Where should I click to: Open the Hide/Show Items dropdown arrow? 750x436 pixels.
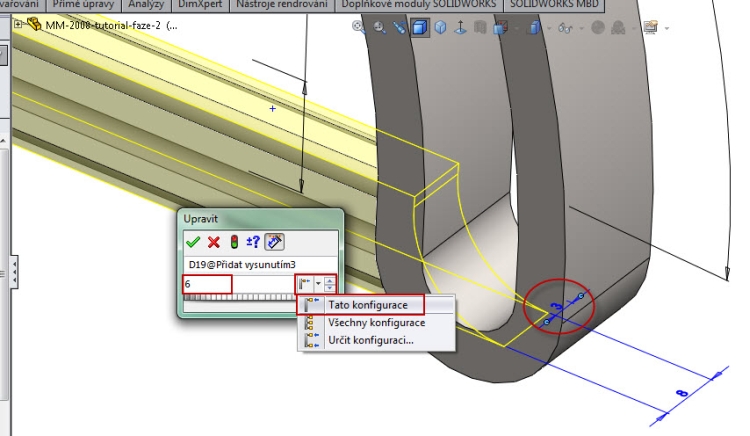(581, 29)
